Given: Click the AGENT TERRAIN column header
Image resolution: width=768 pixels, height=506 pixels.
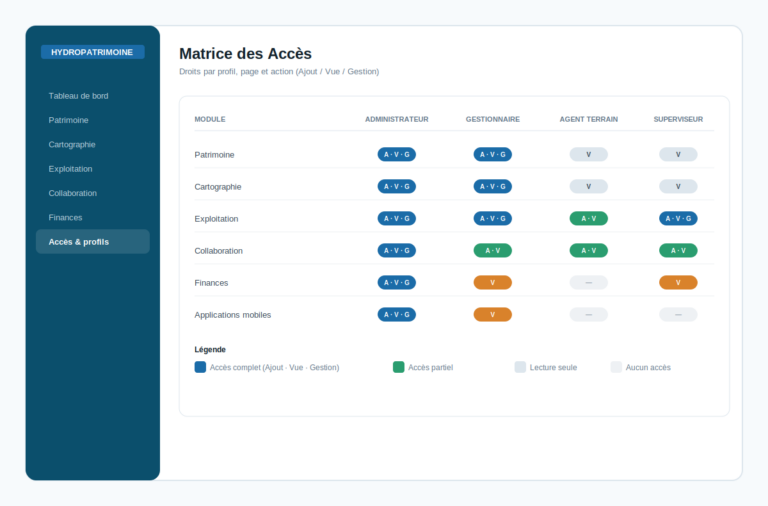Looking at the screenshot, I should tap(589, 119).
